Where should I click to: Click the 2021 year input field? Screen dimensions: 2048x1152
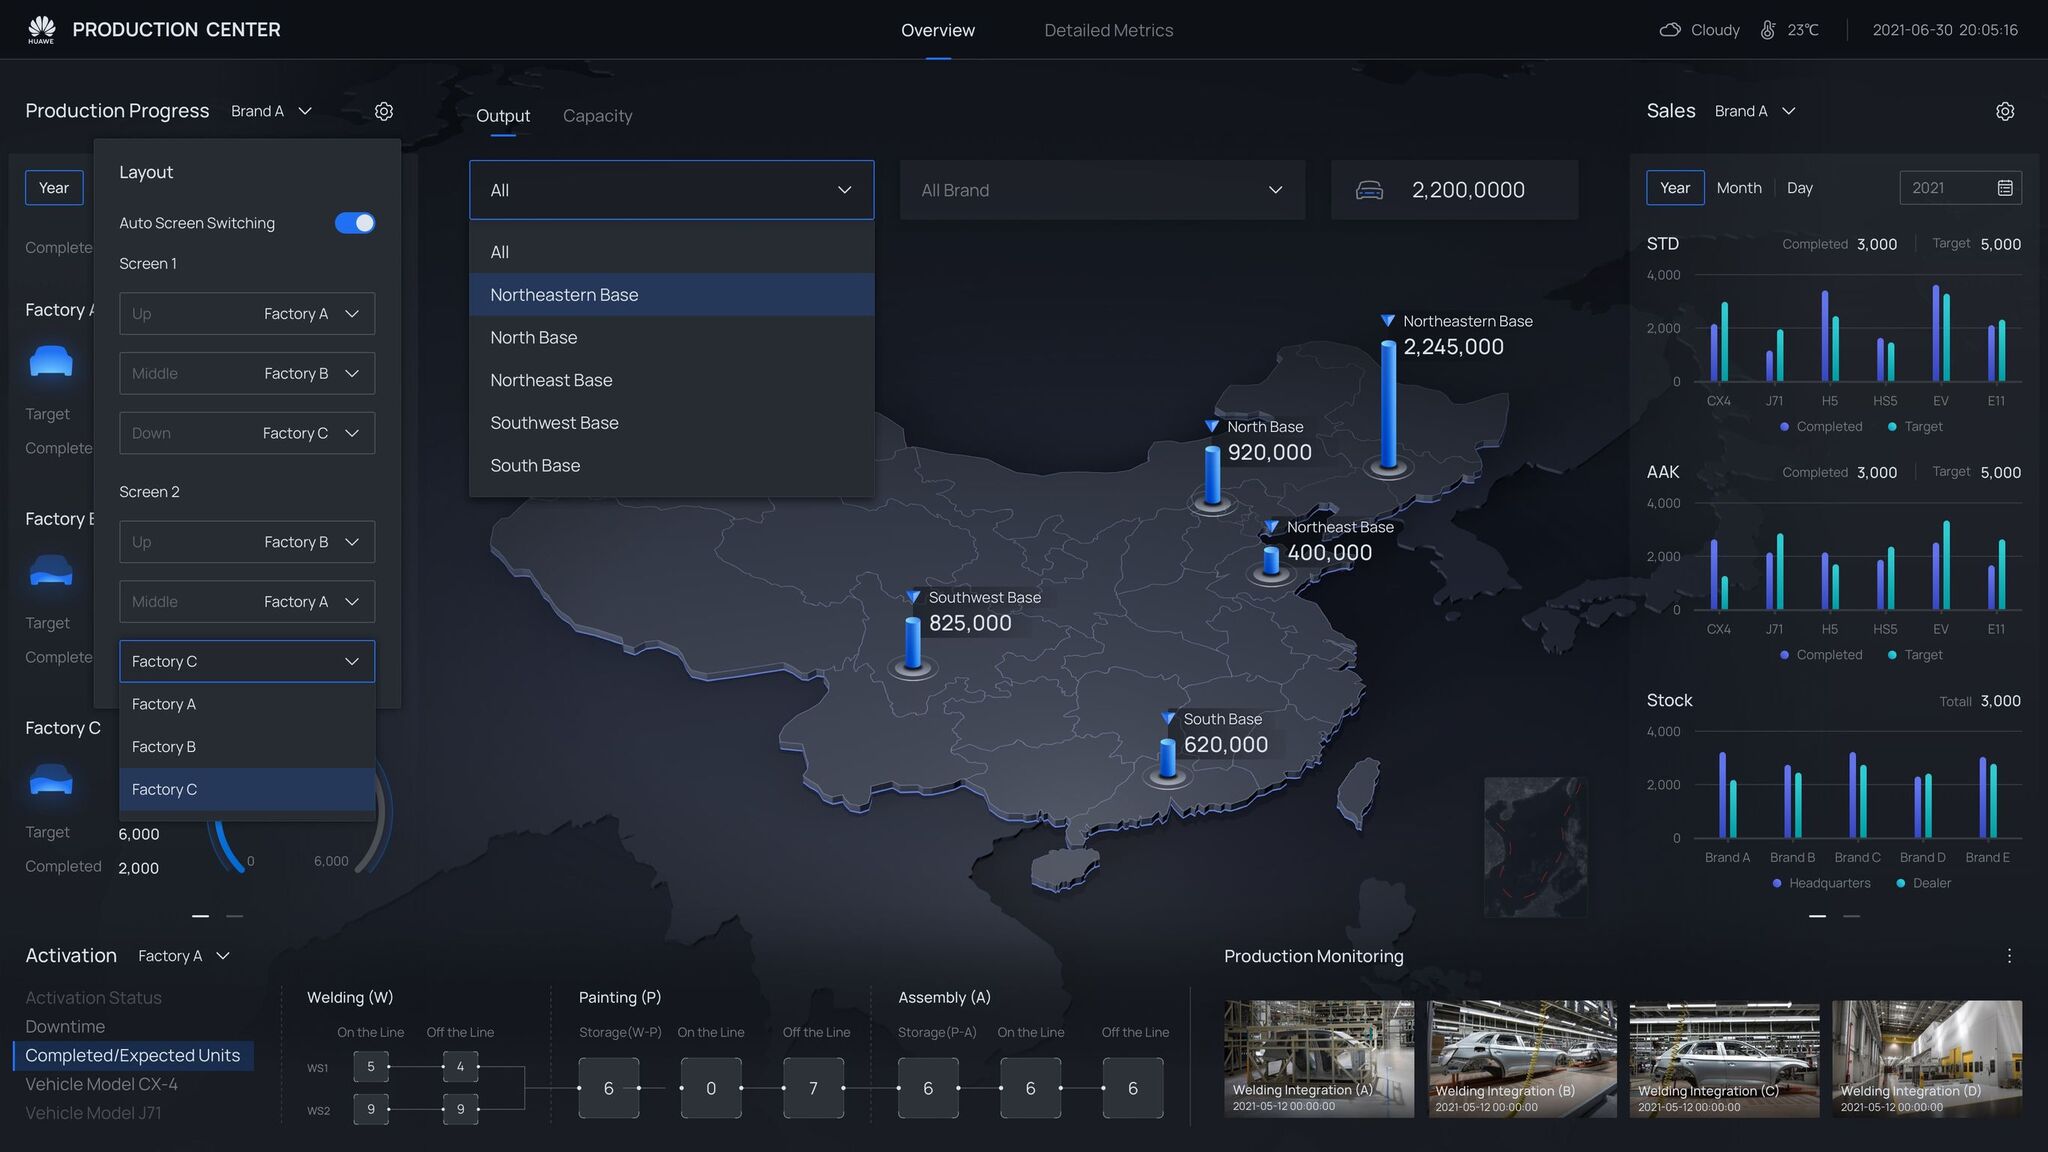[x=1960, y=188]
